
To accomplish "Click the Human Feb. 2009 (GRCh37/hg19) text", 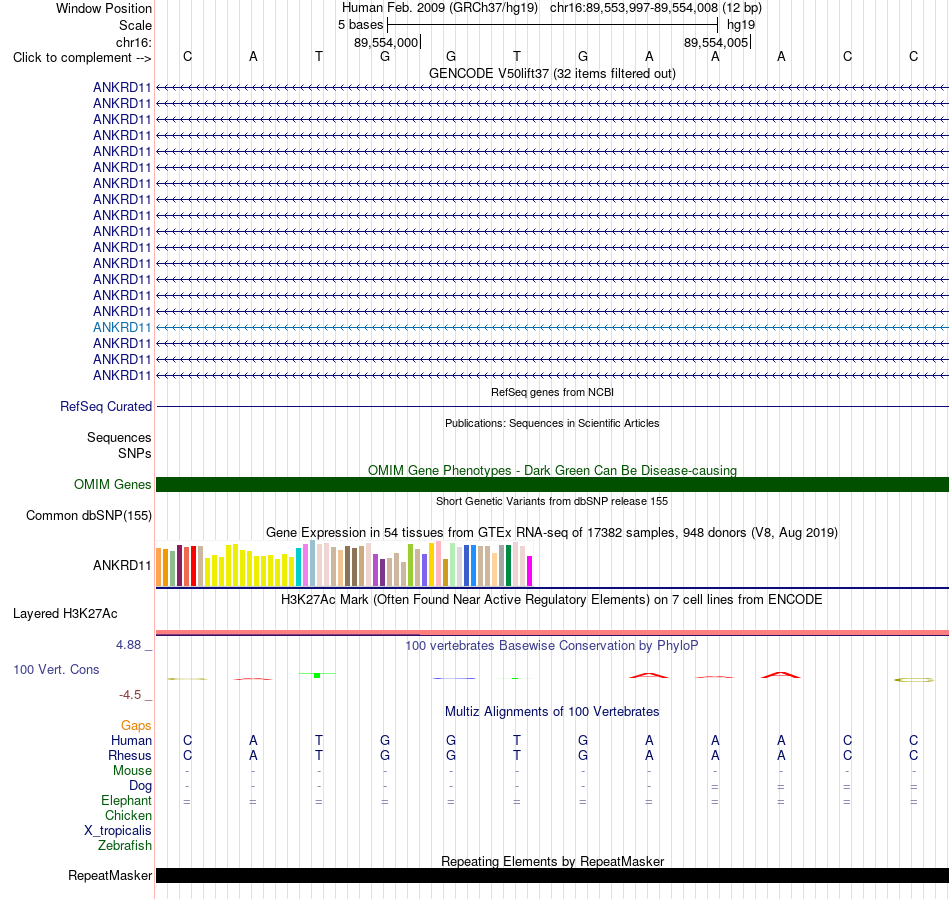I will (x=440, y=8).
